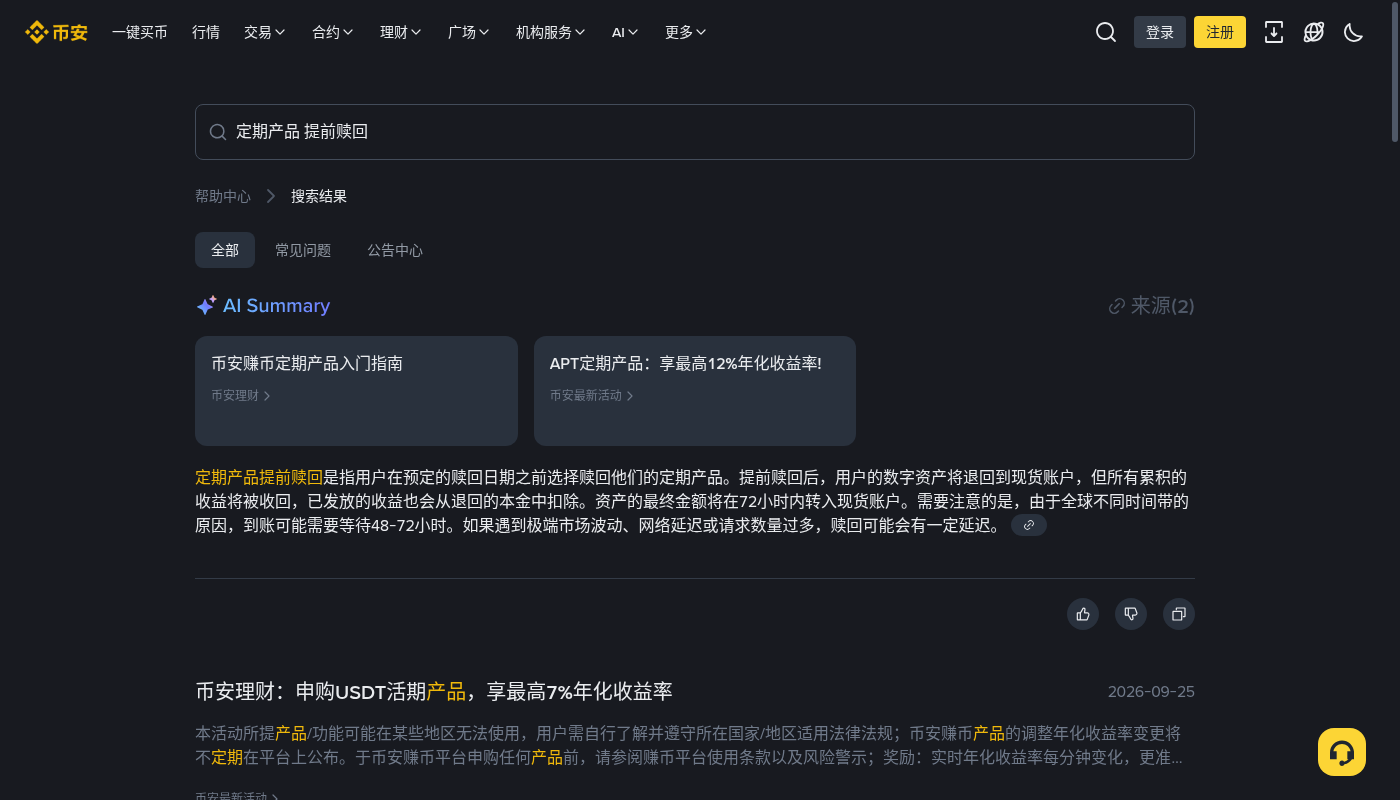This screenshot has height=800, width=1400.
Task: Click the download app icon
Action: tap(1274, 32)
